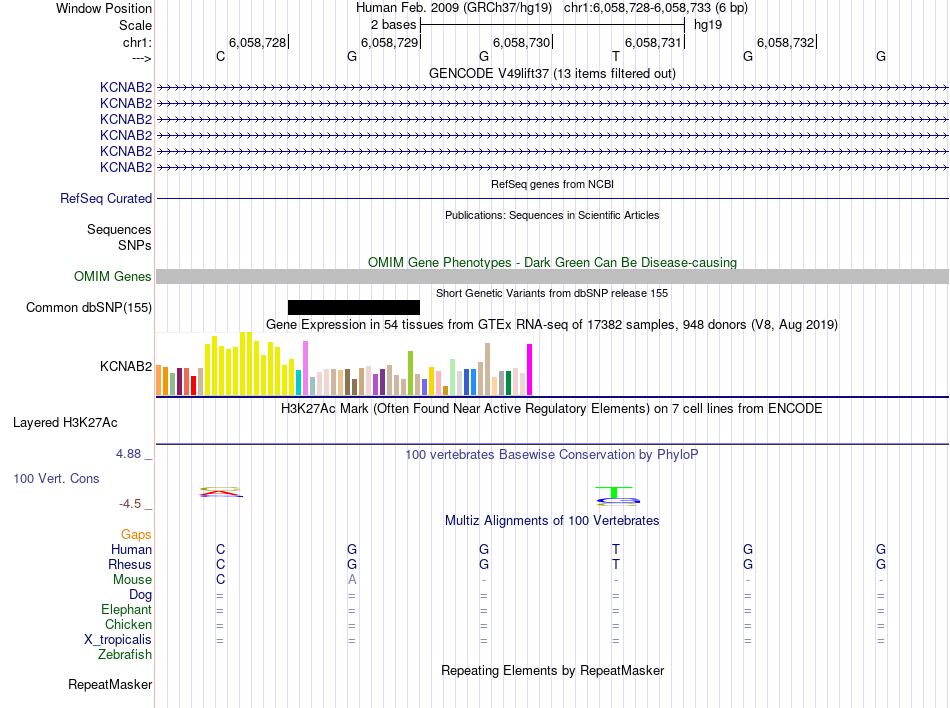This screenshot has width=950, height=708.
Task: Click the -4.5 PhyloP lower scale value
Action: point(130,504)
